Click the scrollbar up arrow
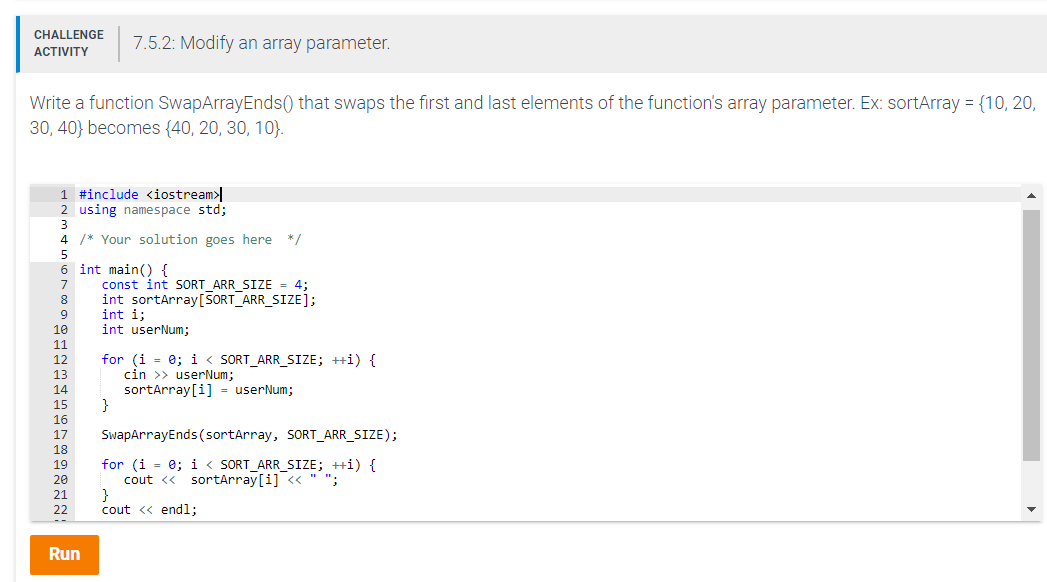Viewport: 1047px width, 582px height. tap(1032, 195)
